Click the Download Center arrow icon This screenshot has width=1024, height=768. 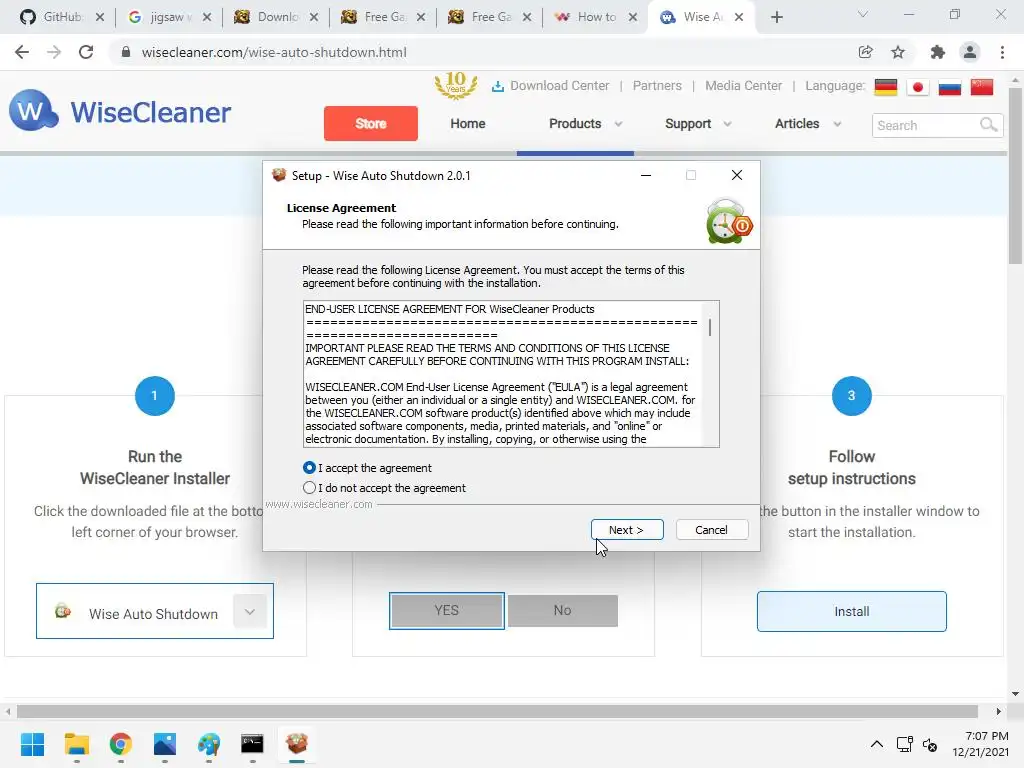(498, 86)
